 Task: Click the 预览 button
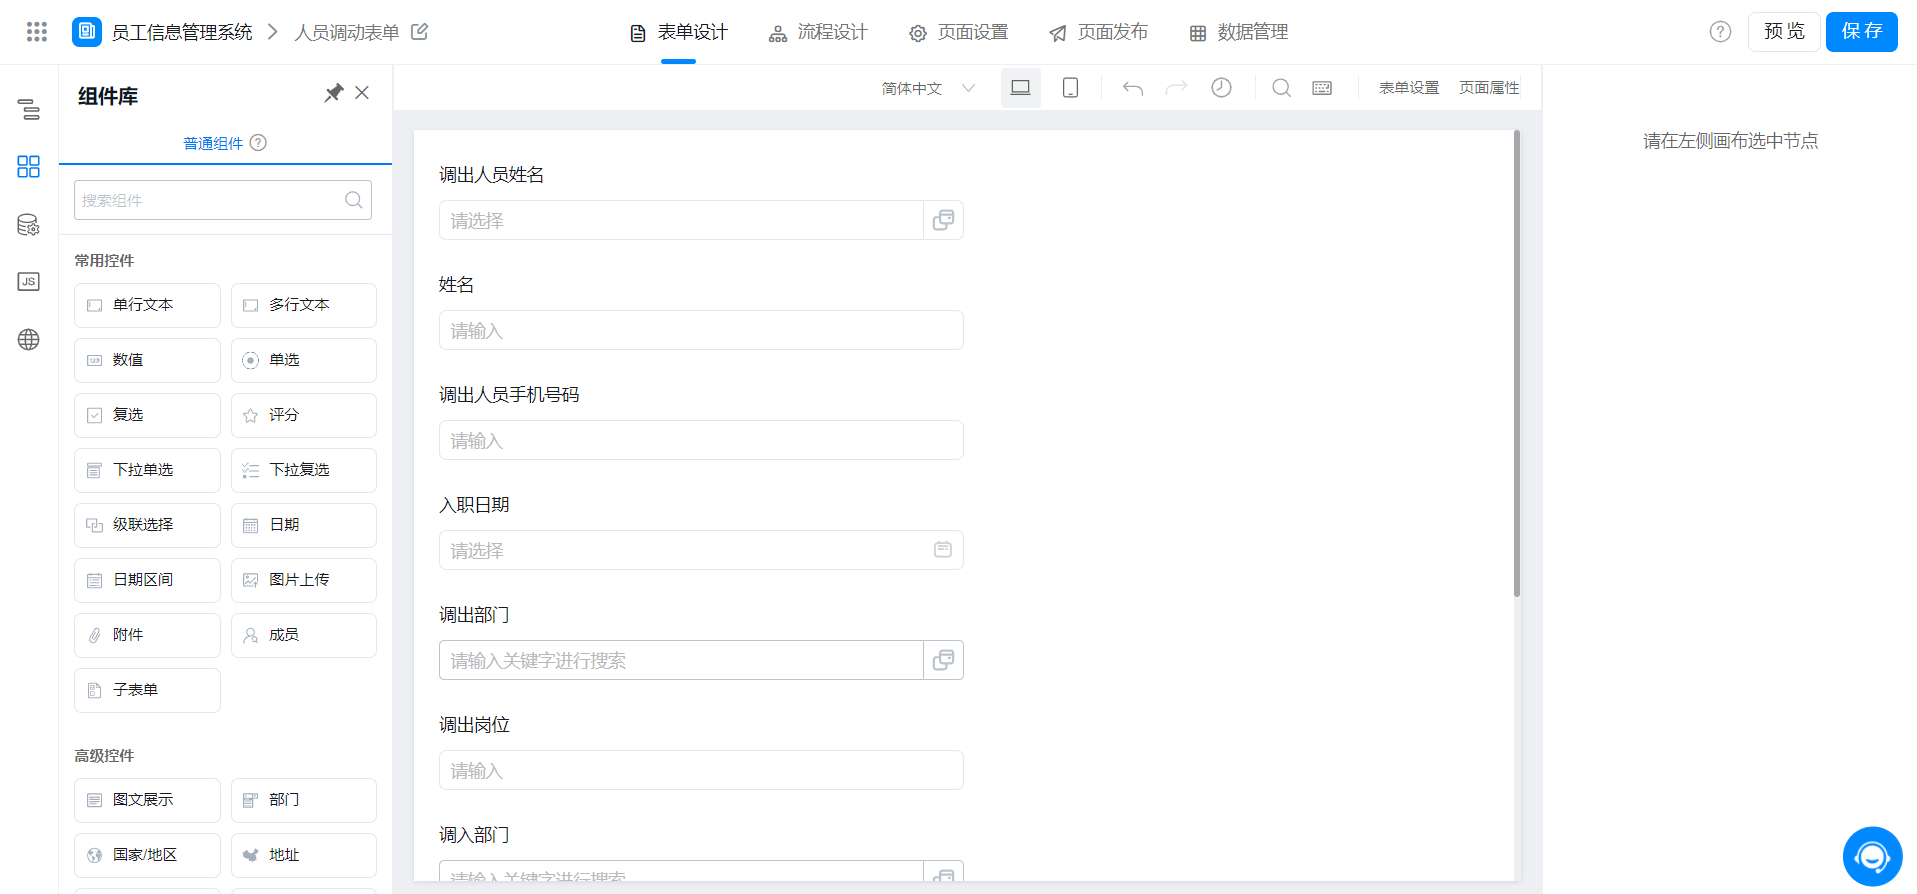coord(1783,32)
